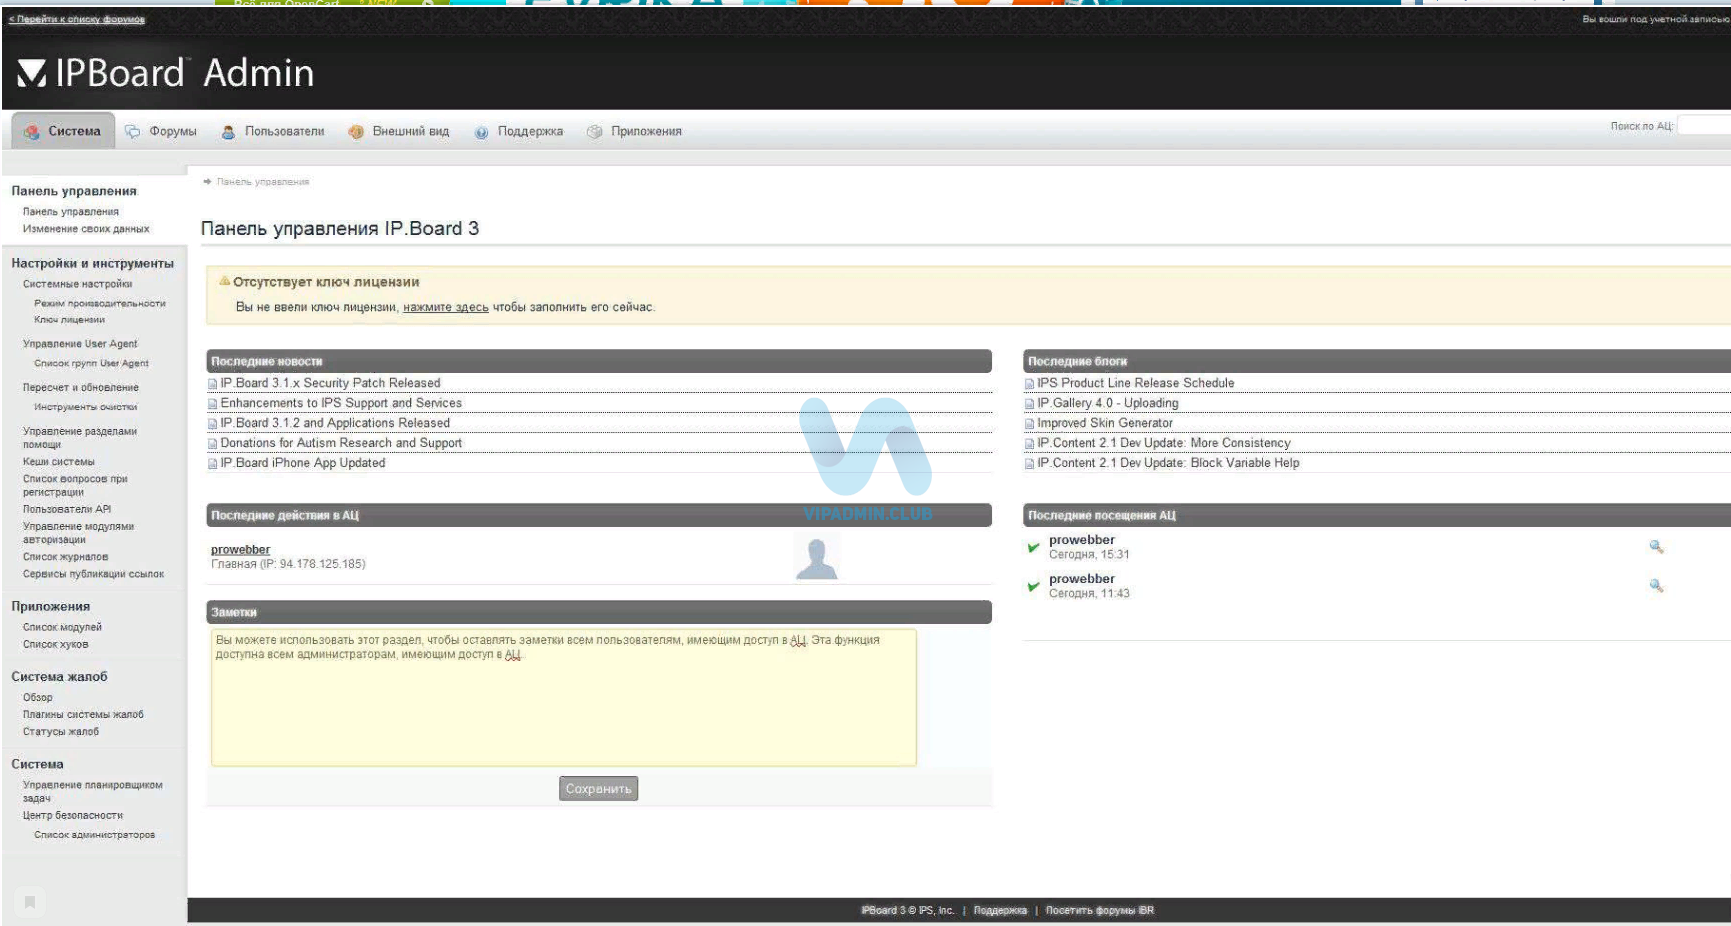Open Системные настройки in sidebar
1731x926 pixels.
[77, 284]
